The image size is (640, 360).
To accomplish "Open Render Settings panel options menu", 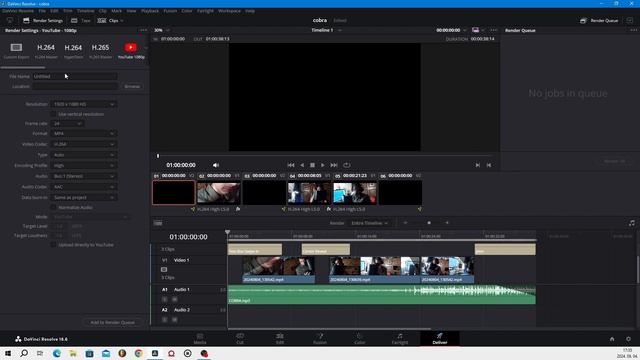I will [143, 30].
